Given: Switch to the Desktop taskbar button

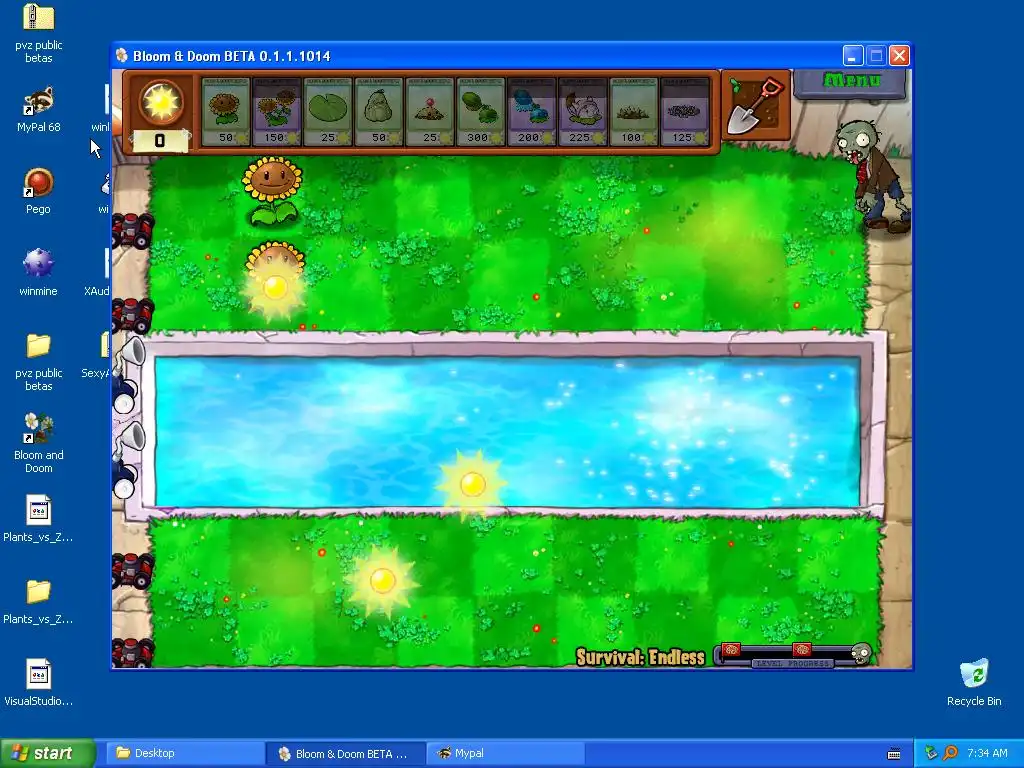Looking at the screenshot, I should pos(185,753).
